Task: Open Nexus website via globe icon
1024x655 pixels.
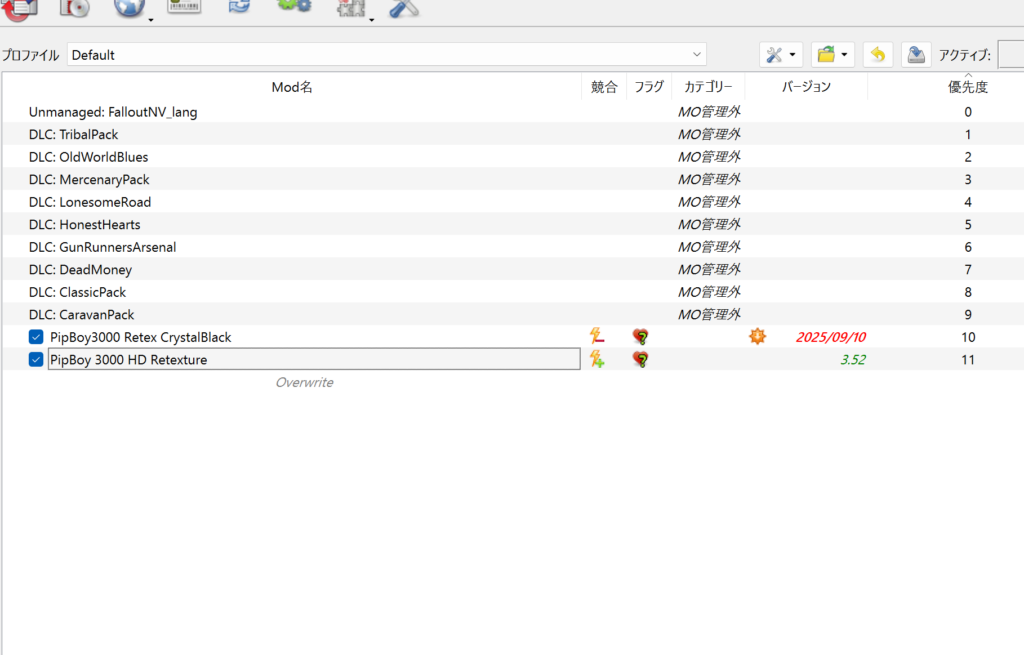Action: tap(129, 8)
